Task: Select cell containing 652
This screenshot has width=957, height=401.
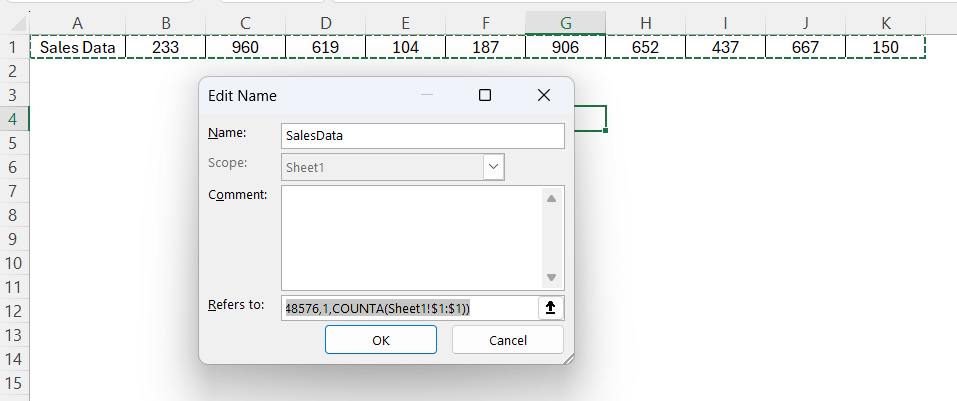Action: [x=645, y=47]
